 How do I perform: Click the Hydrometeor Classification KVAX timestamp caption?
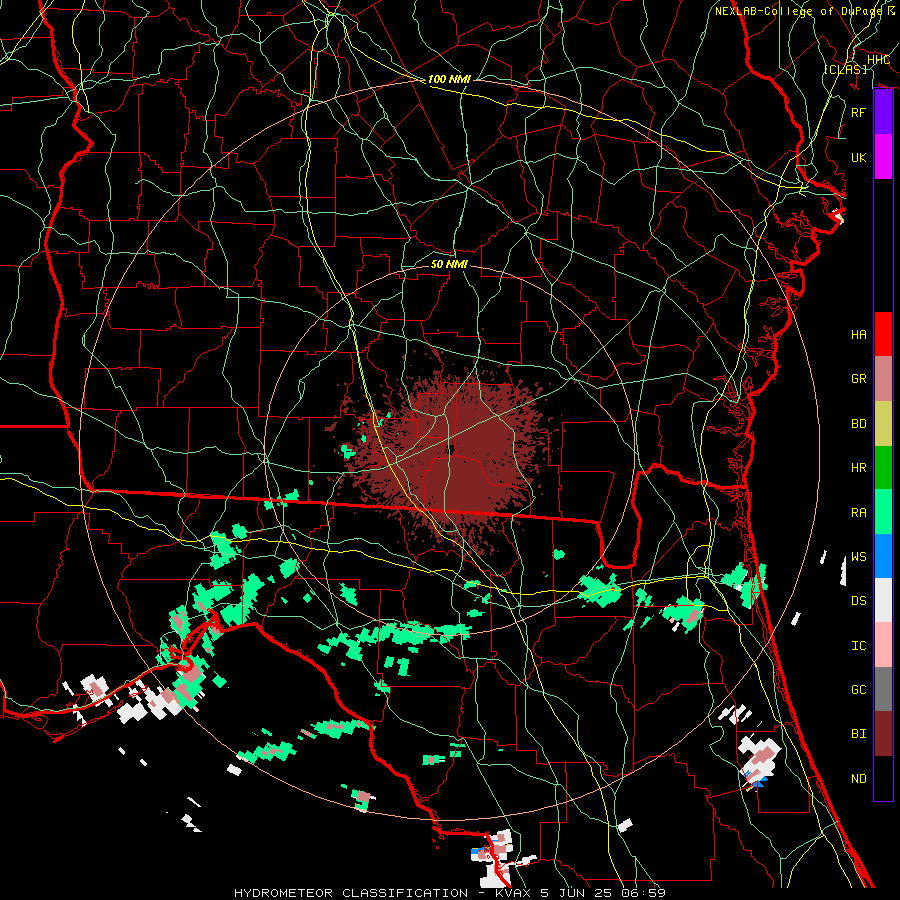[x=450, y=893]
